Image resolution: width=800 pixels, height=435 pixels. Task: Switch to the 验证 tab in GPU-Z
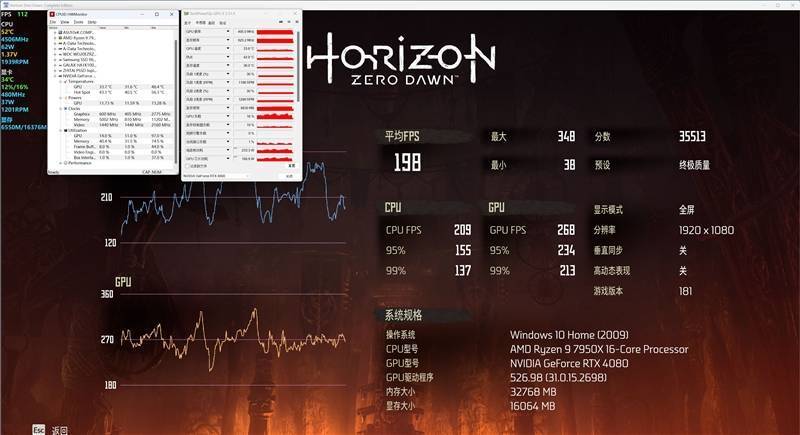222,23
